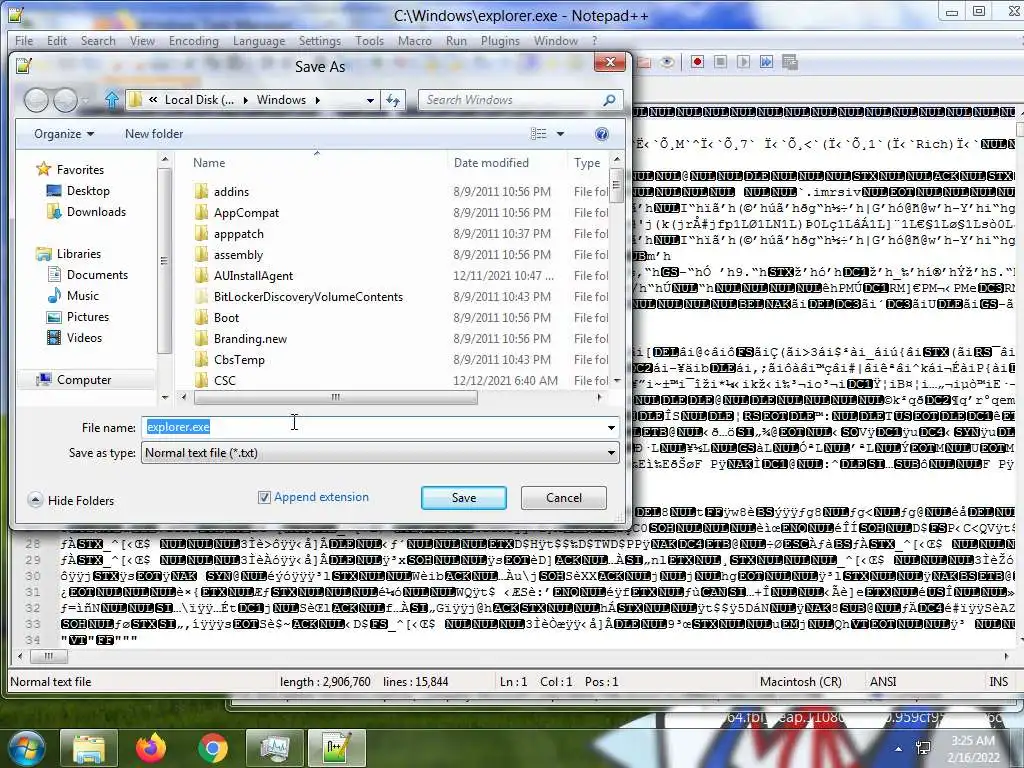This screenshot has height=768, width=1024.
Task: Toggle file monitoring eye icon in toolbar
Action: pyautogui.click(x=667, y=62)
